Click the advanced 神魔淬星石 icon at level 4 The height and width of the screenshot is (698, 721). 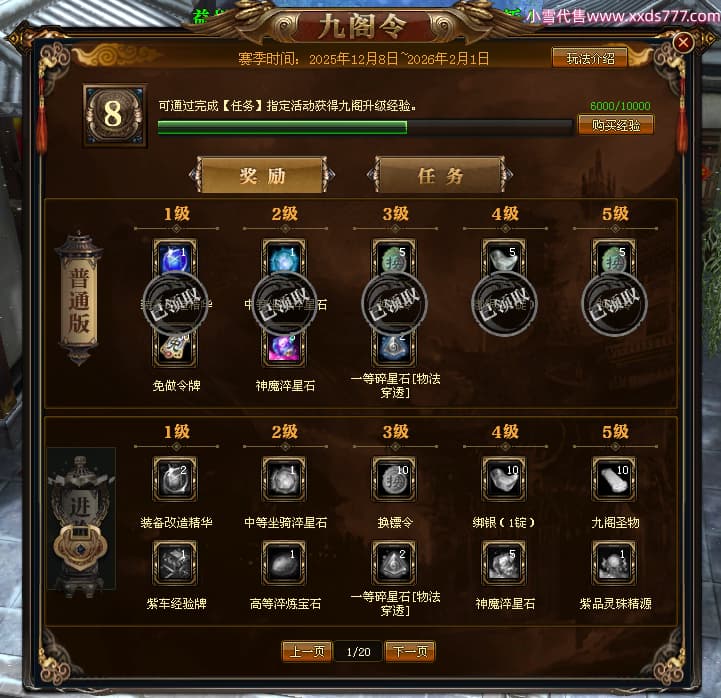pyautogui.click(x=504, y=563)
